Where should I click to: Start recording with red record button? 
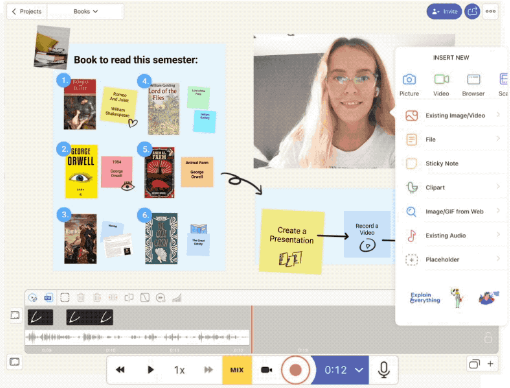pyautogui.click(x=295, y=370)
